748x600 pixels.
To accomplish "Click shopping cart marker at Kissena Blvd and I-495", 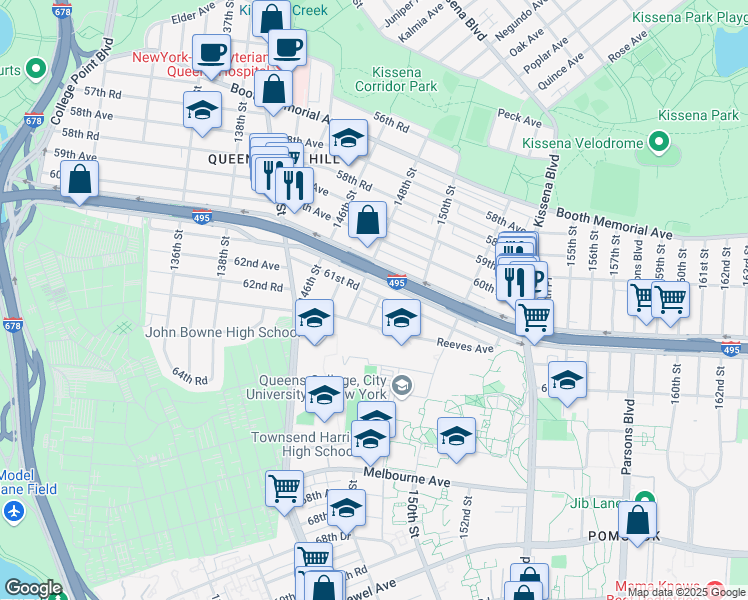I will point(534,321).
